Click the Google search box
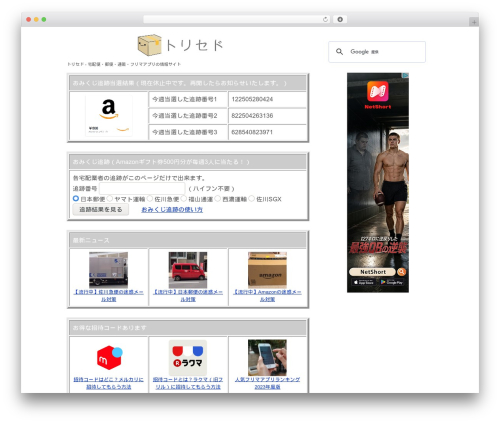Screen dimensions: 500x423 pyautogui.click(x=377, y=52)
